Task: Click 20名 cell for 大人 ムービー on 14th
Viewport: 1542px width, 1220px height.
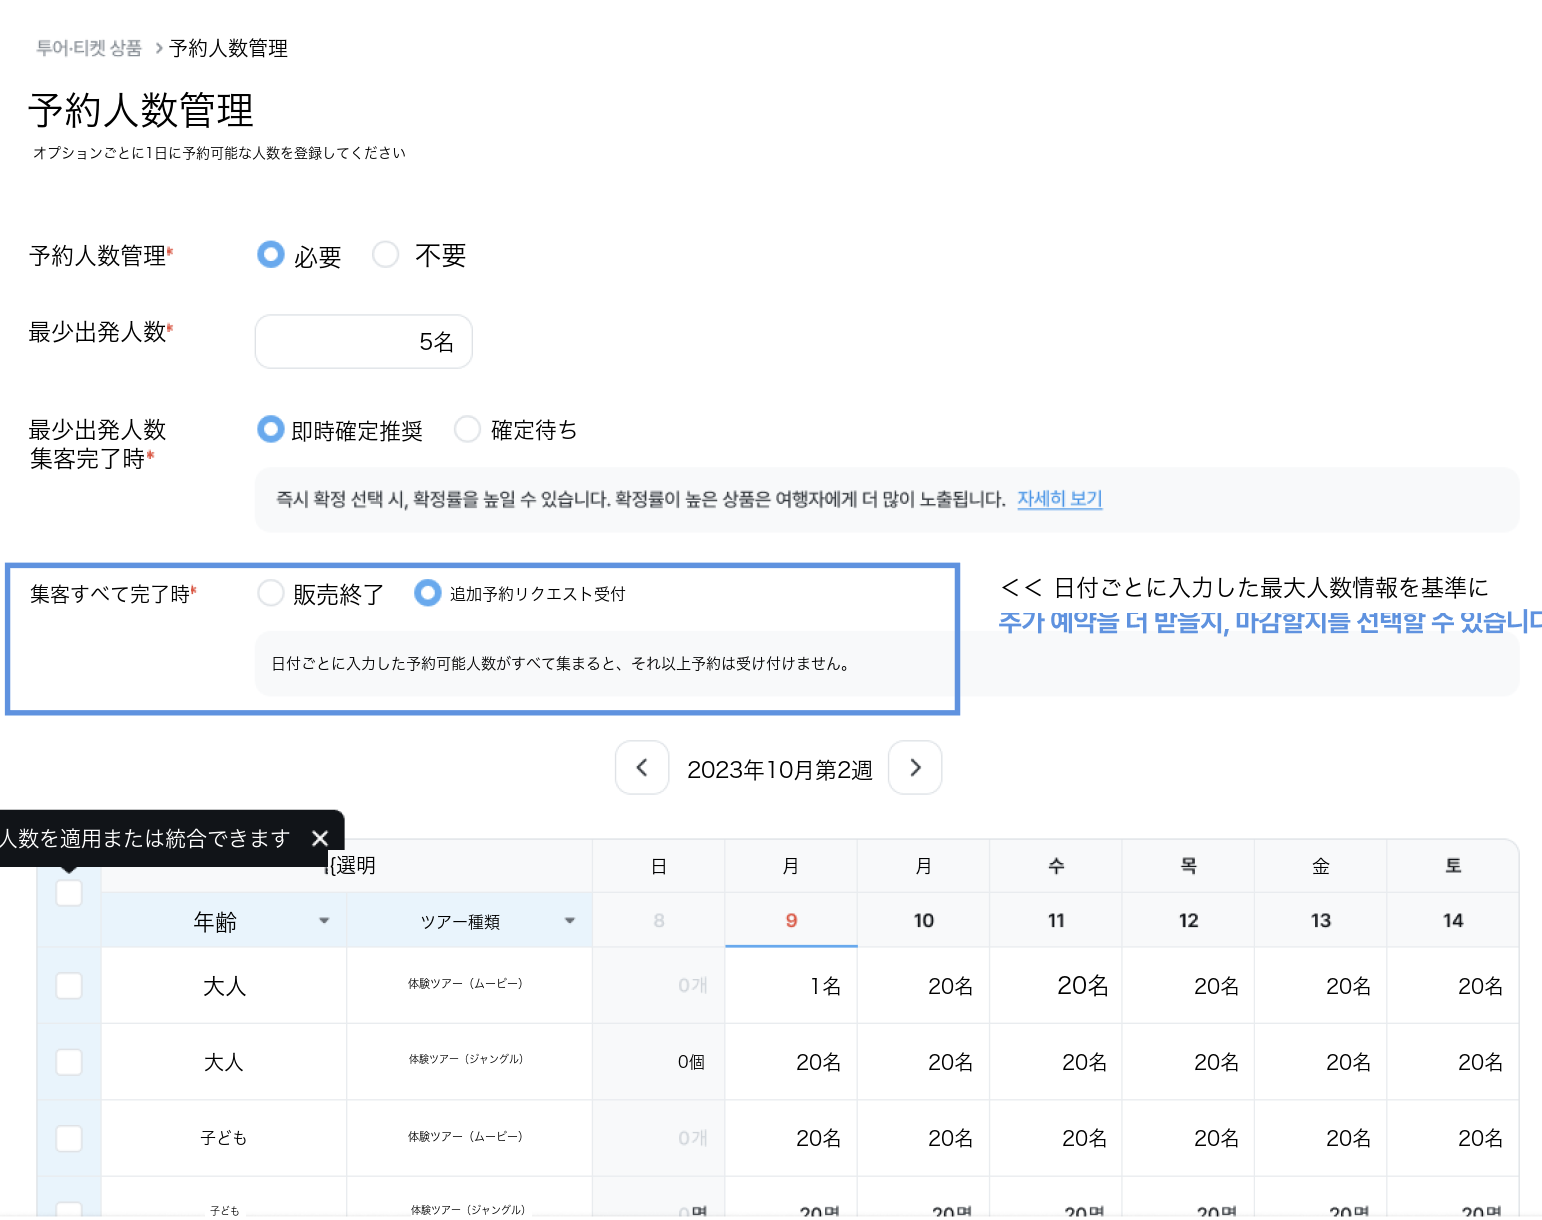Action: point(1453,986)
